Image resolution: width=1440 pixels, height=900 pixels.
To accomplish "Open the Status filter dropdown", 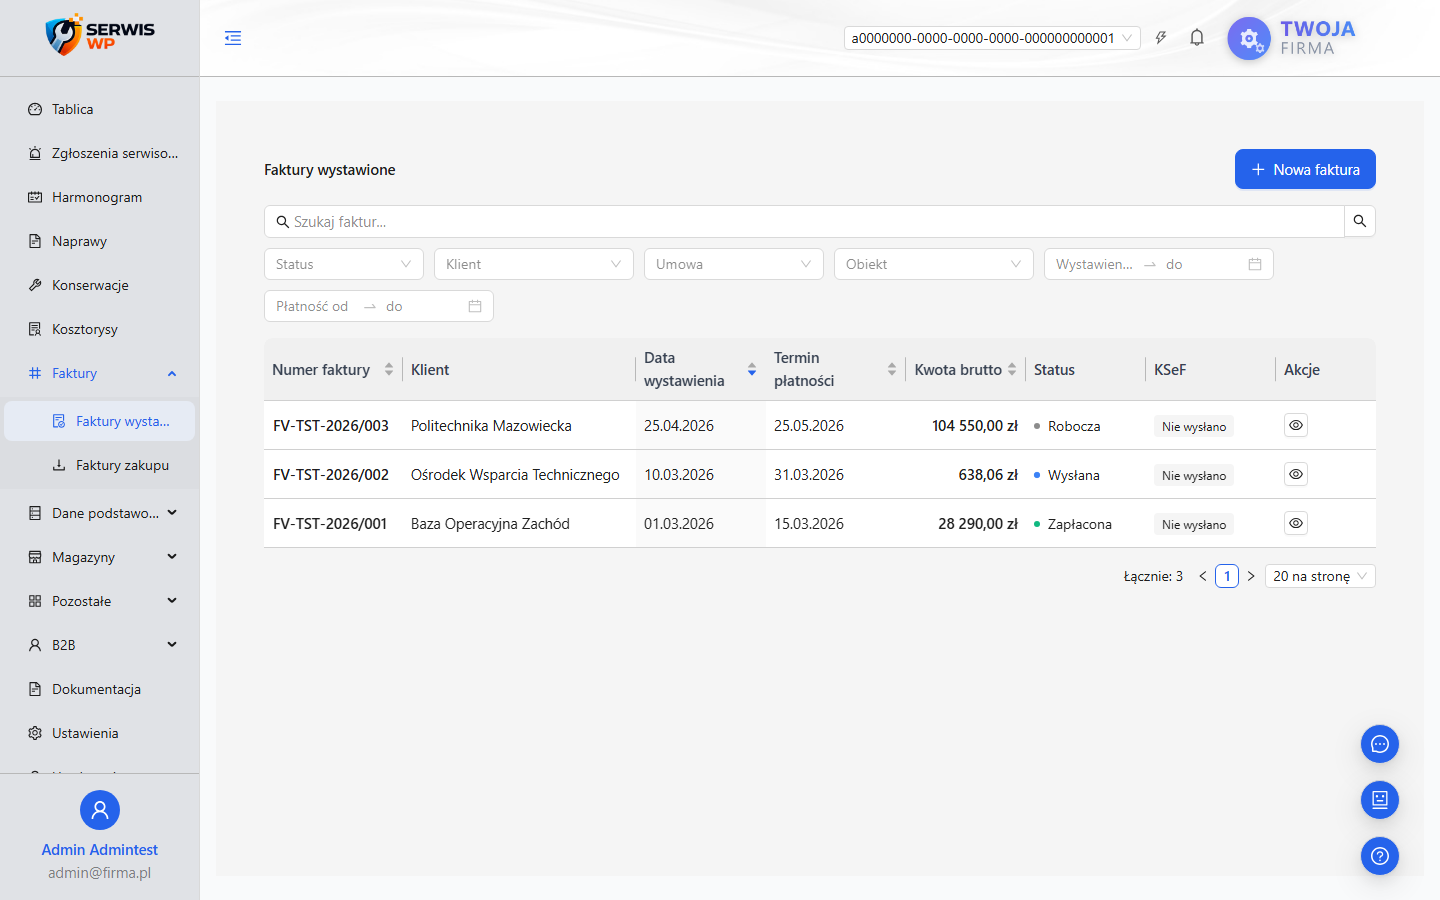I will pyautogui.click(x=344, y=264).
